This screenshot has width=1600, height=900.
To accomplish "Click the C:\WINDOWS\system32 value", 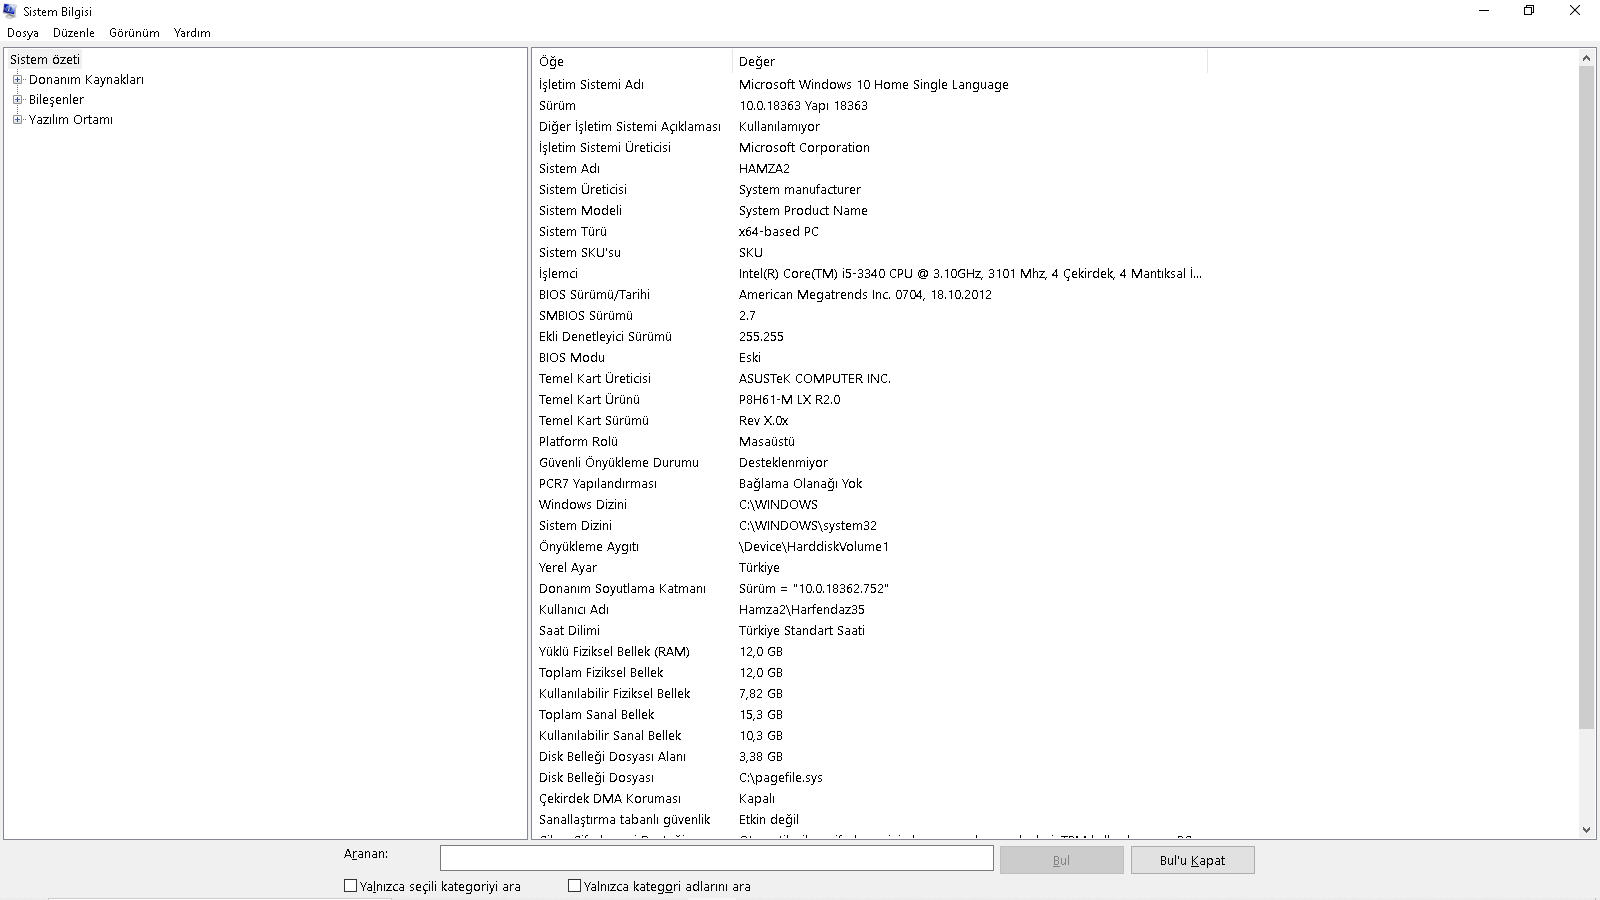I will pyautogui.click(x=808, y=526).
